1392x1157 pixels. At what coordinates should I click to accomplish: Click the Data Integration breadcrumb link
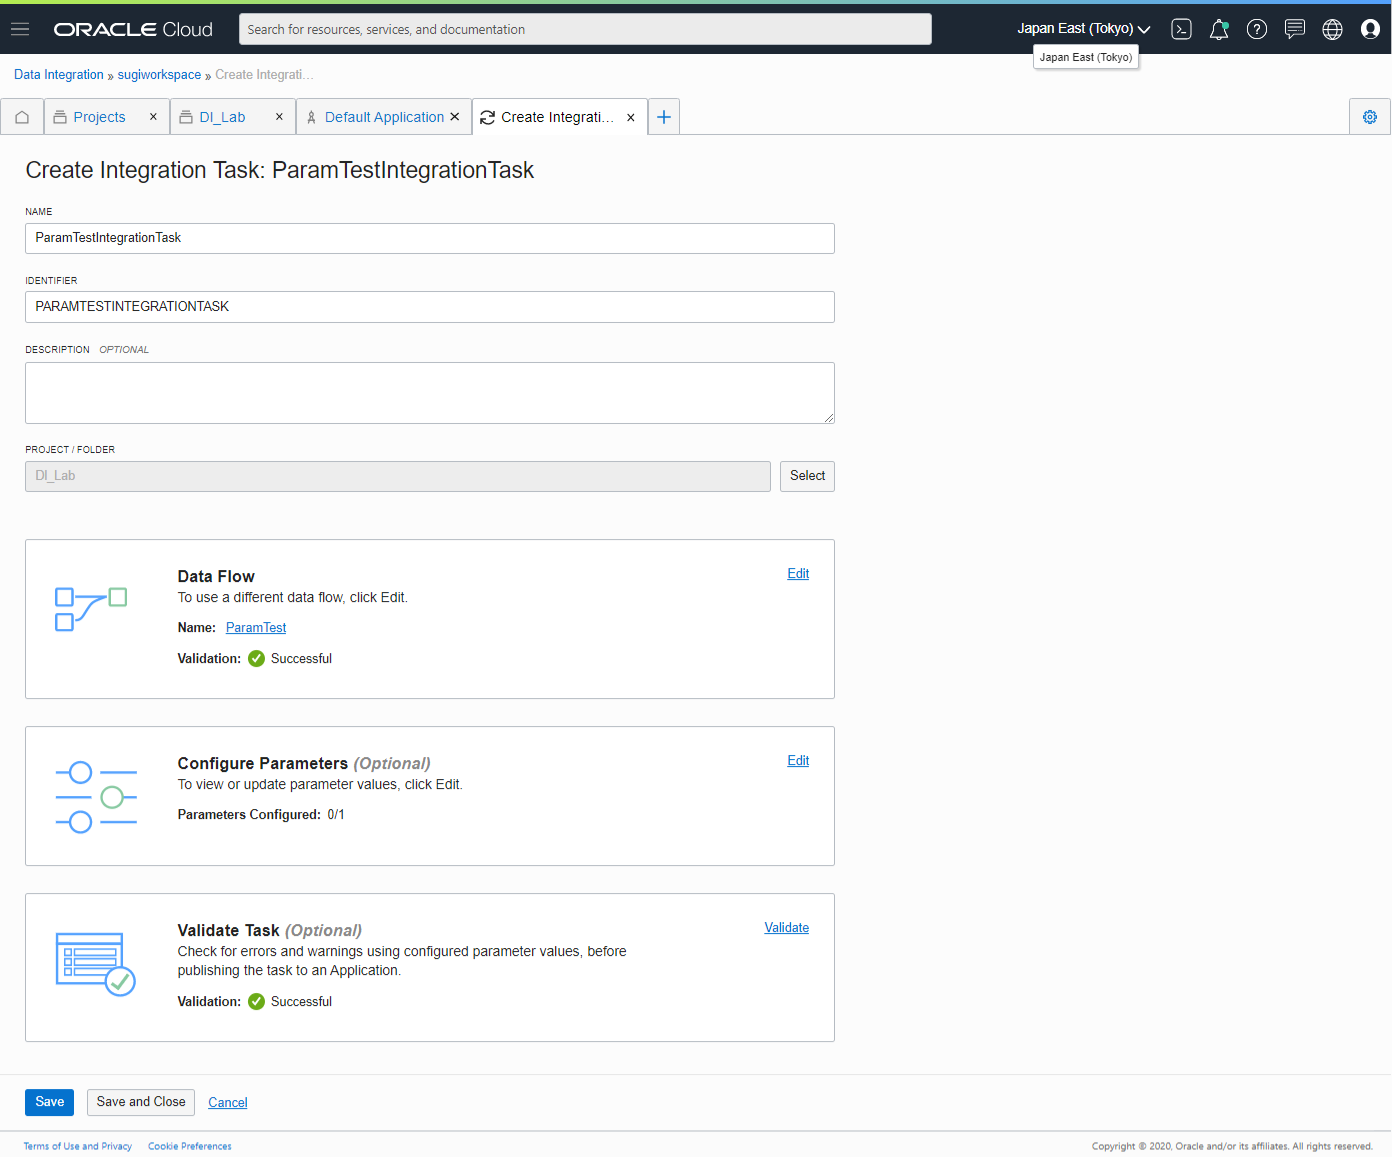point(59,75)
